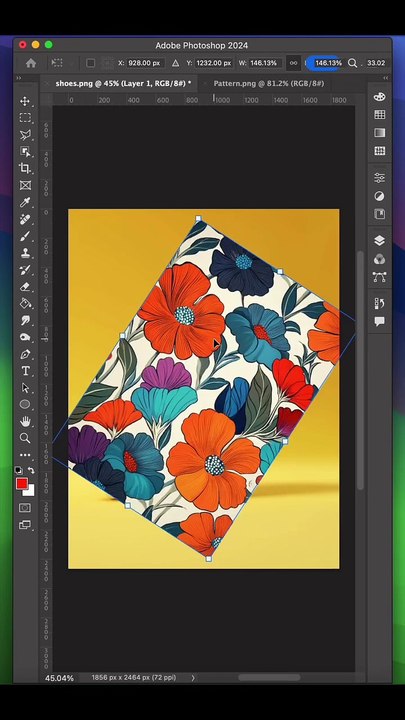This screenshot has width=405, height=720.
Task: Reset to default foreground and background colors
Action: 18,470
